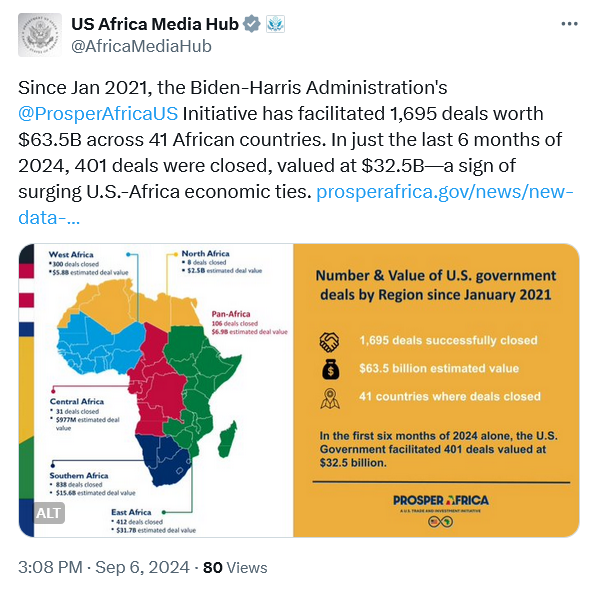Click the orange infographic stats panel

(436, 390)
